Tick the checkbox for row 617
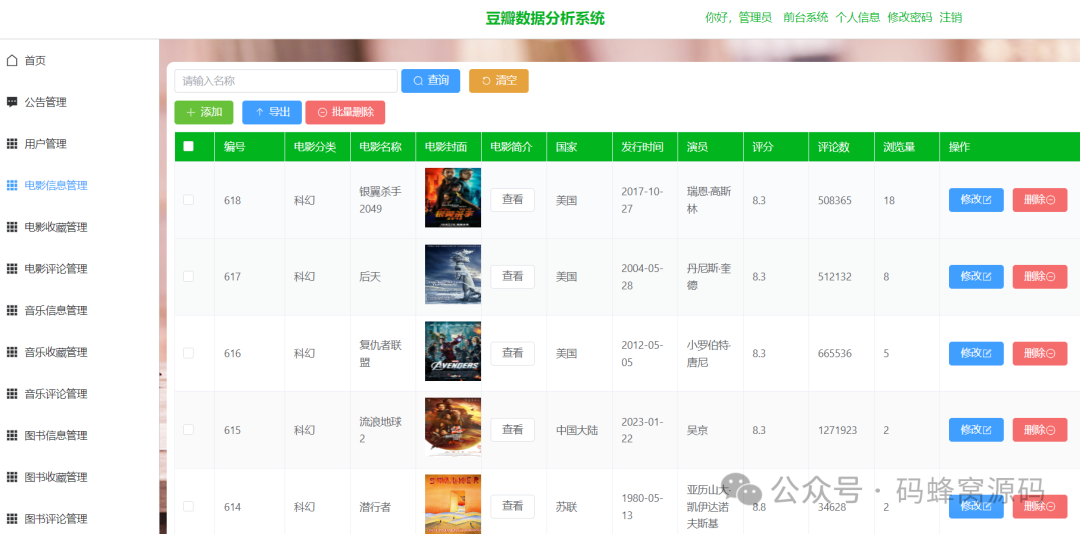 [x=188, y=276]
